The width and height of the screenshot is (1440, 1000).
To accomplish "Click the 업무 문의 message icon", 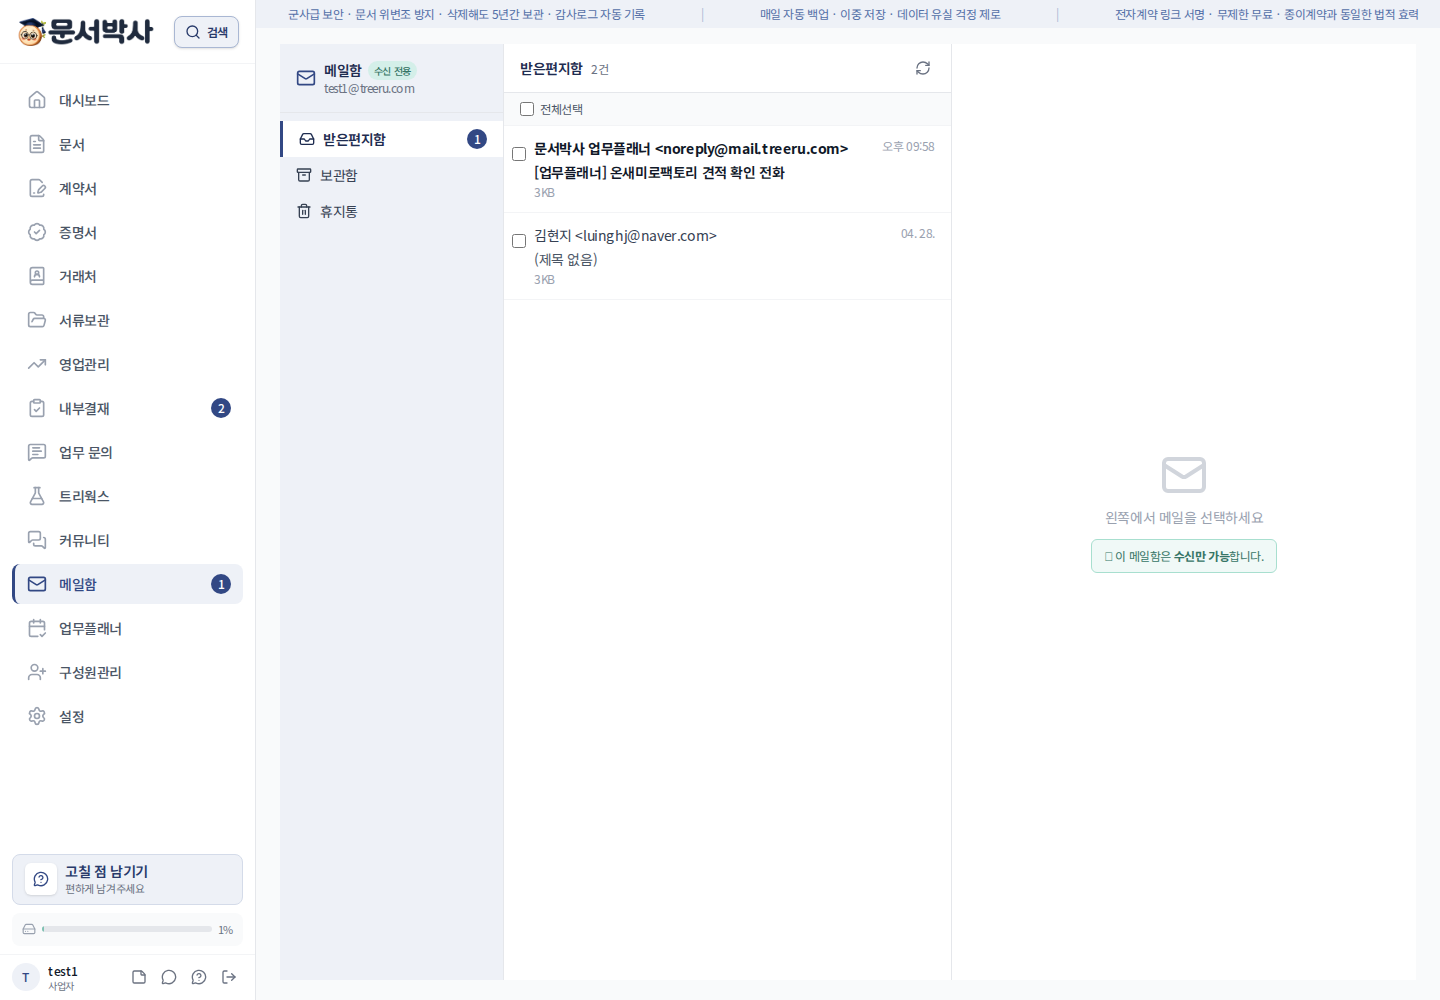I will point(37,452).
